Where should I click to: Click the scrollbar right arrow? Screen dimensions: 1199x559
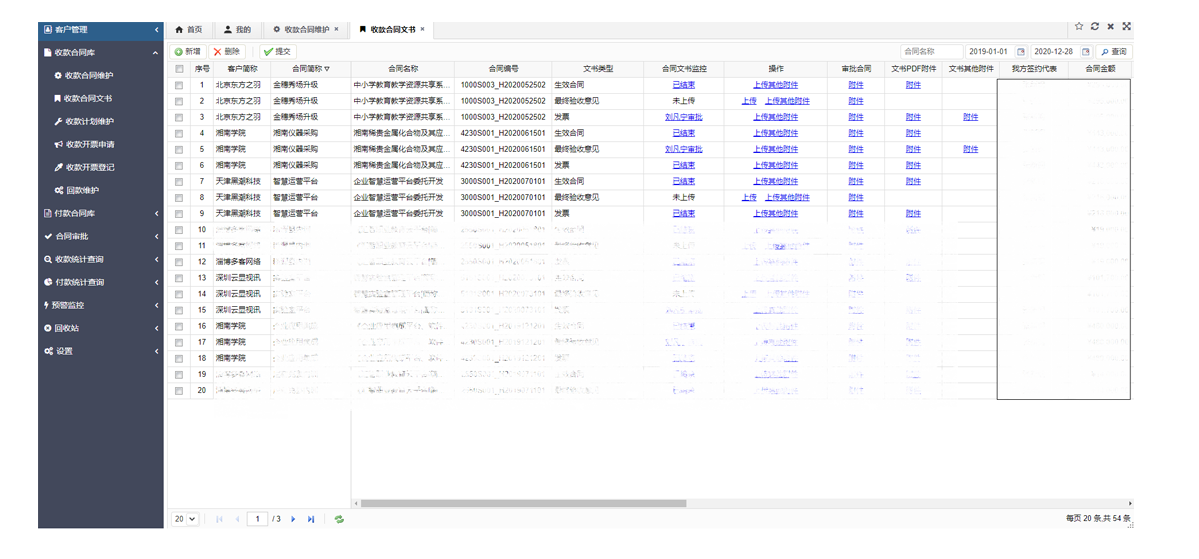[1130, 503]
